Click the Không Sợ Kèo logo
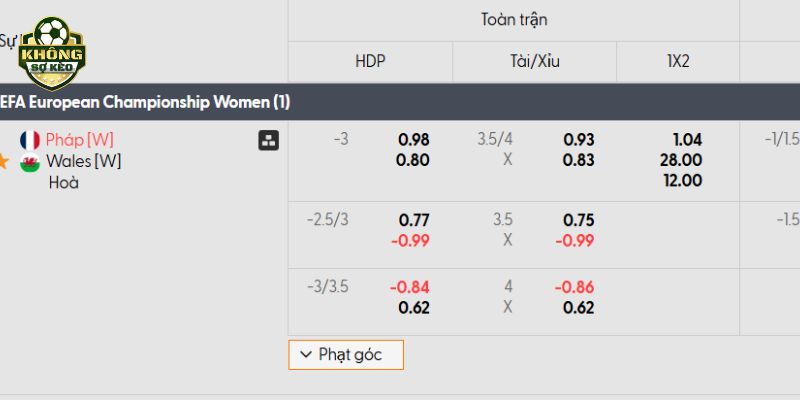This screenshot has height=400, width=800. (52, 53)
